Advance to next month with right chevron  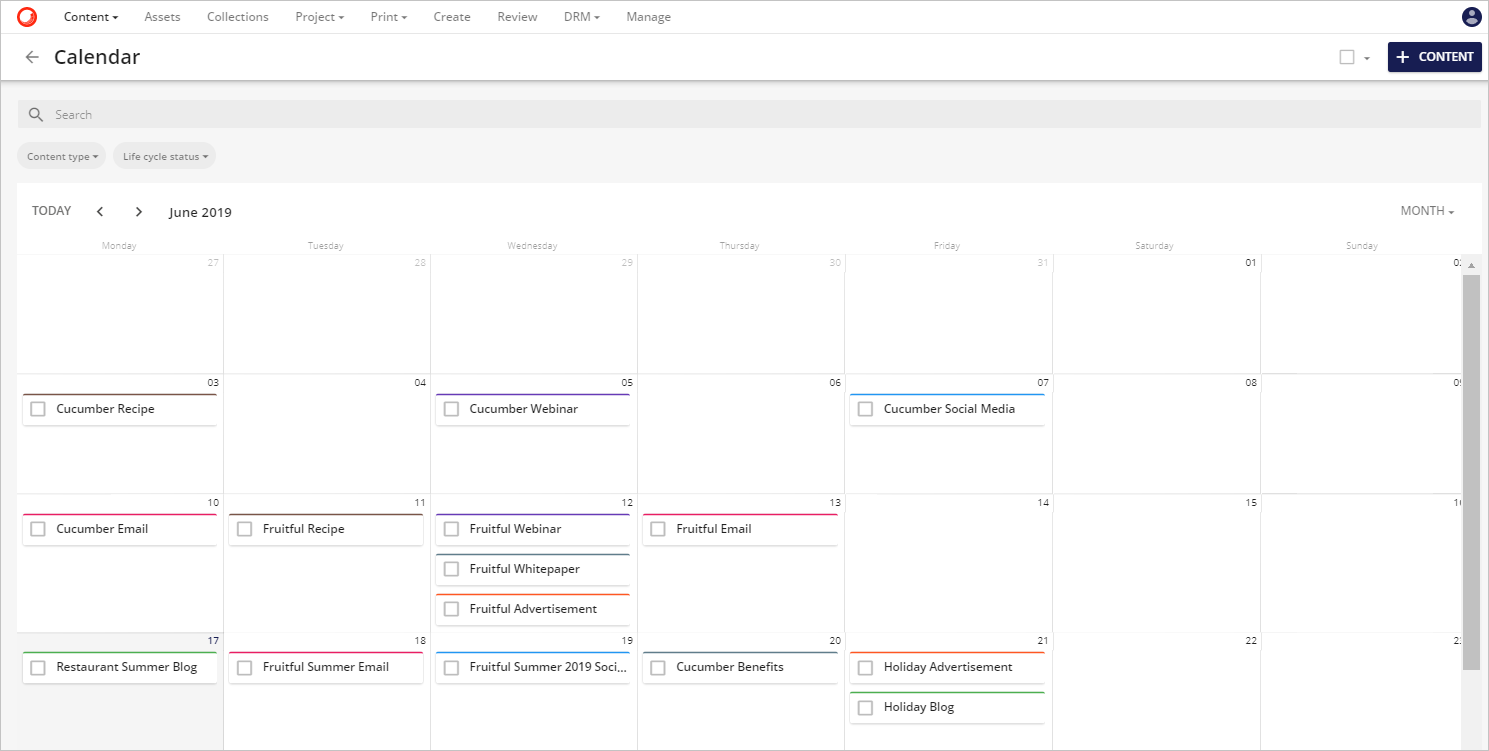click(139, 212)
